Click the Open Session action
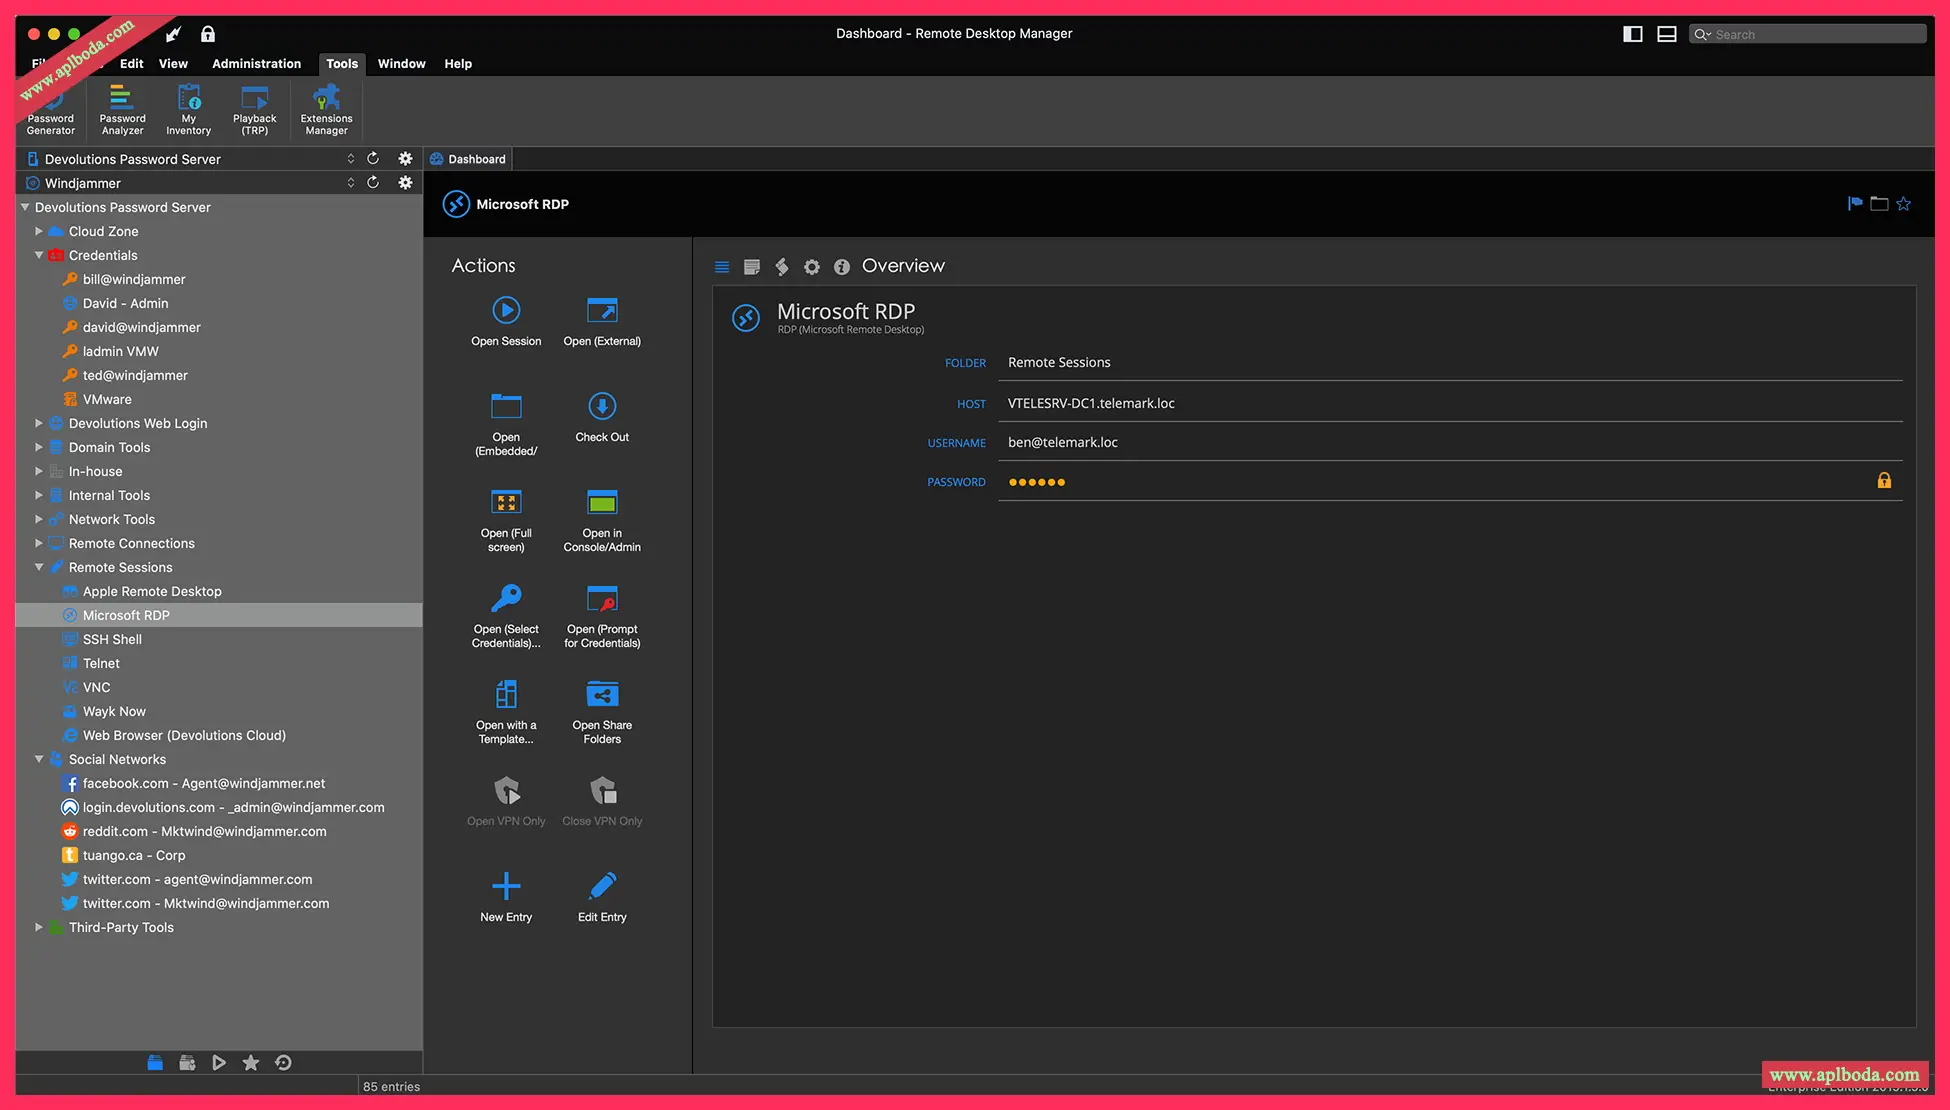This screenshot has height=1110, width=1950. point(506,322)
